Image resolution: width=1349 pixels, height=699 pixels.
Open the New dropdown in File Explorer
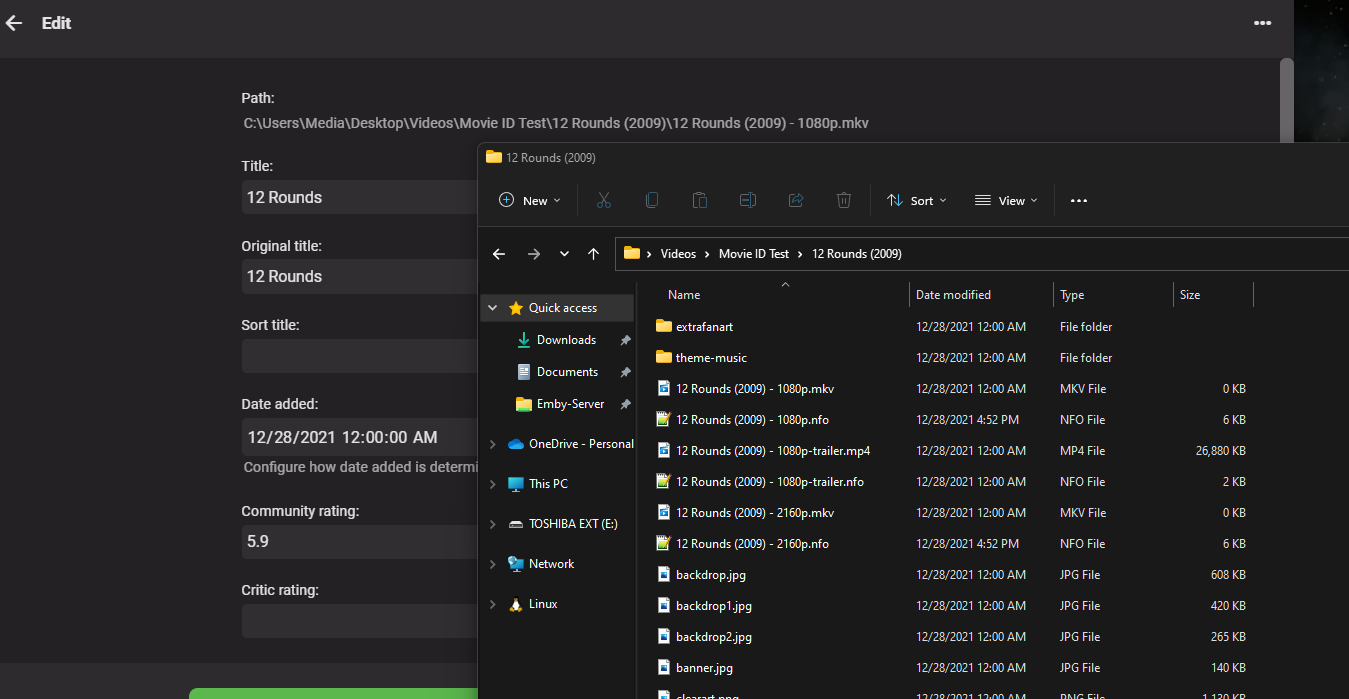click(530, 200)
